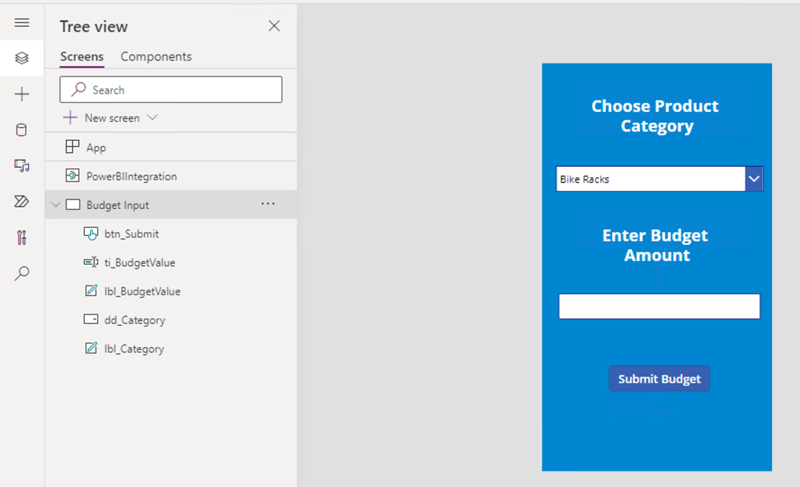Image resolution: width=800 pixels, height=487 pixels.
Task: Click the Insert plus icon in left rail
Action: click(x=21, y=94)
